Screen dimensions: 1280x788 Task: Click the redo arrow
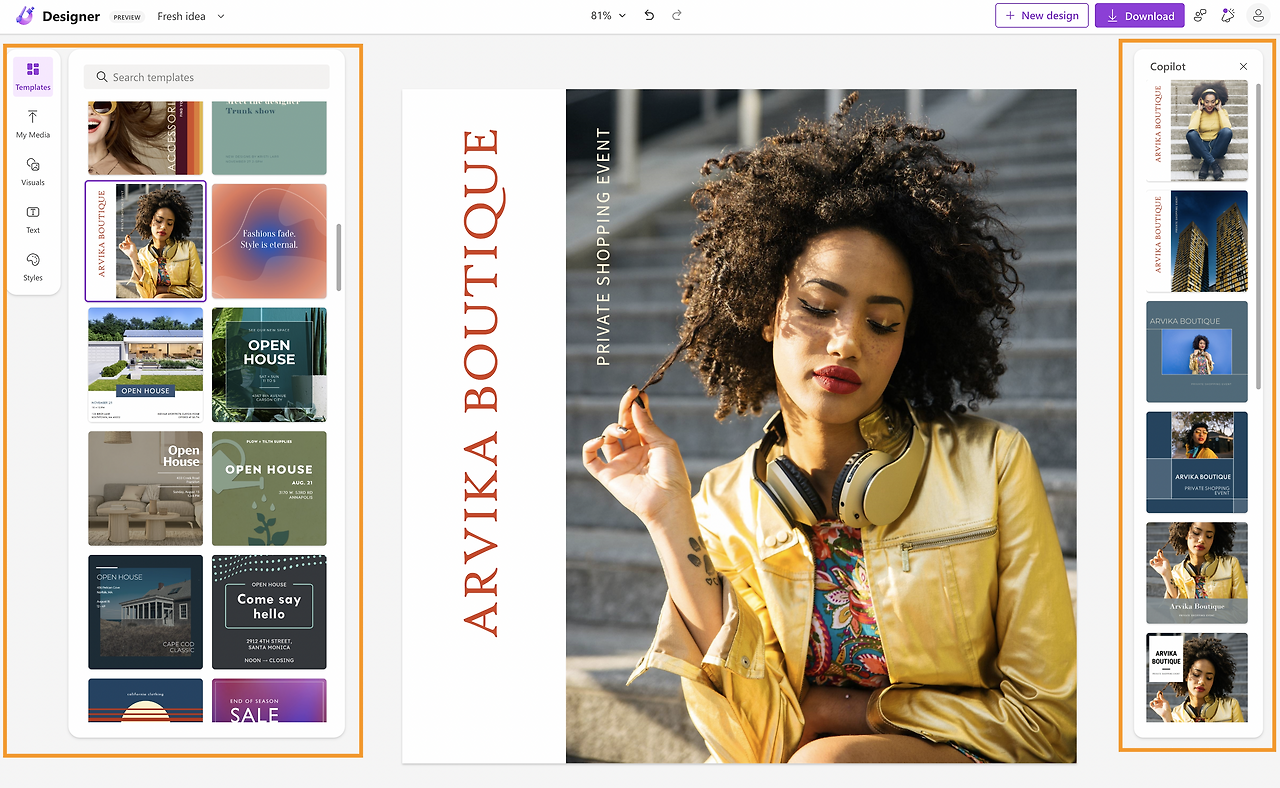pos(677,16)
